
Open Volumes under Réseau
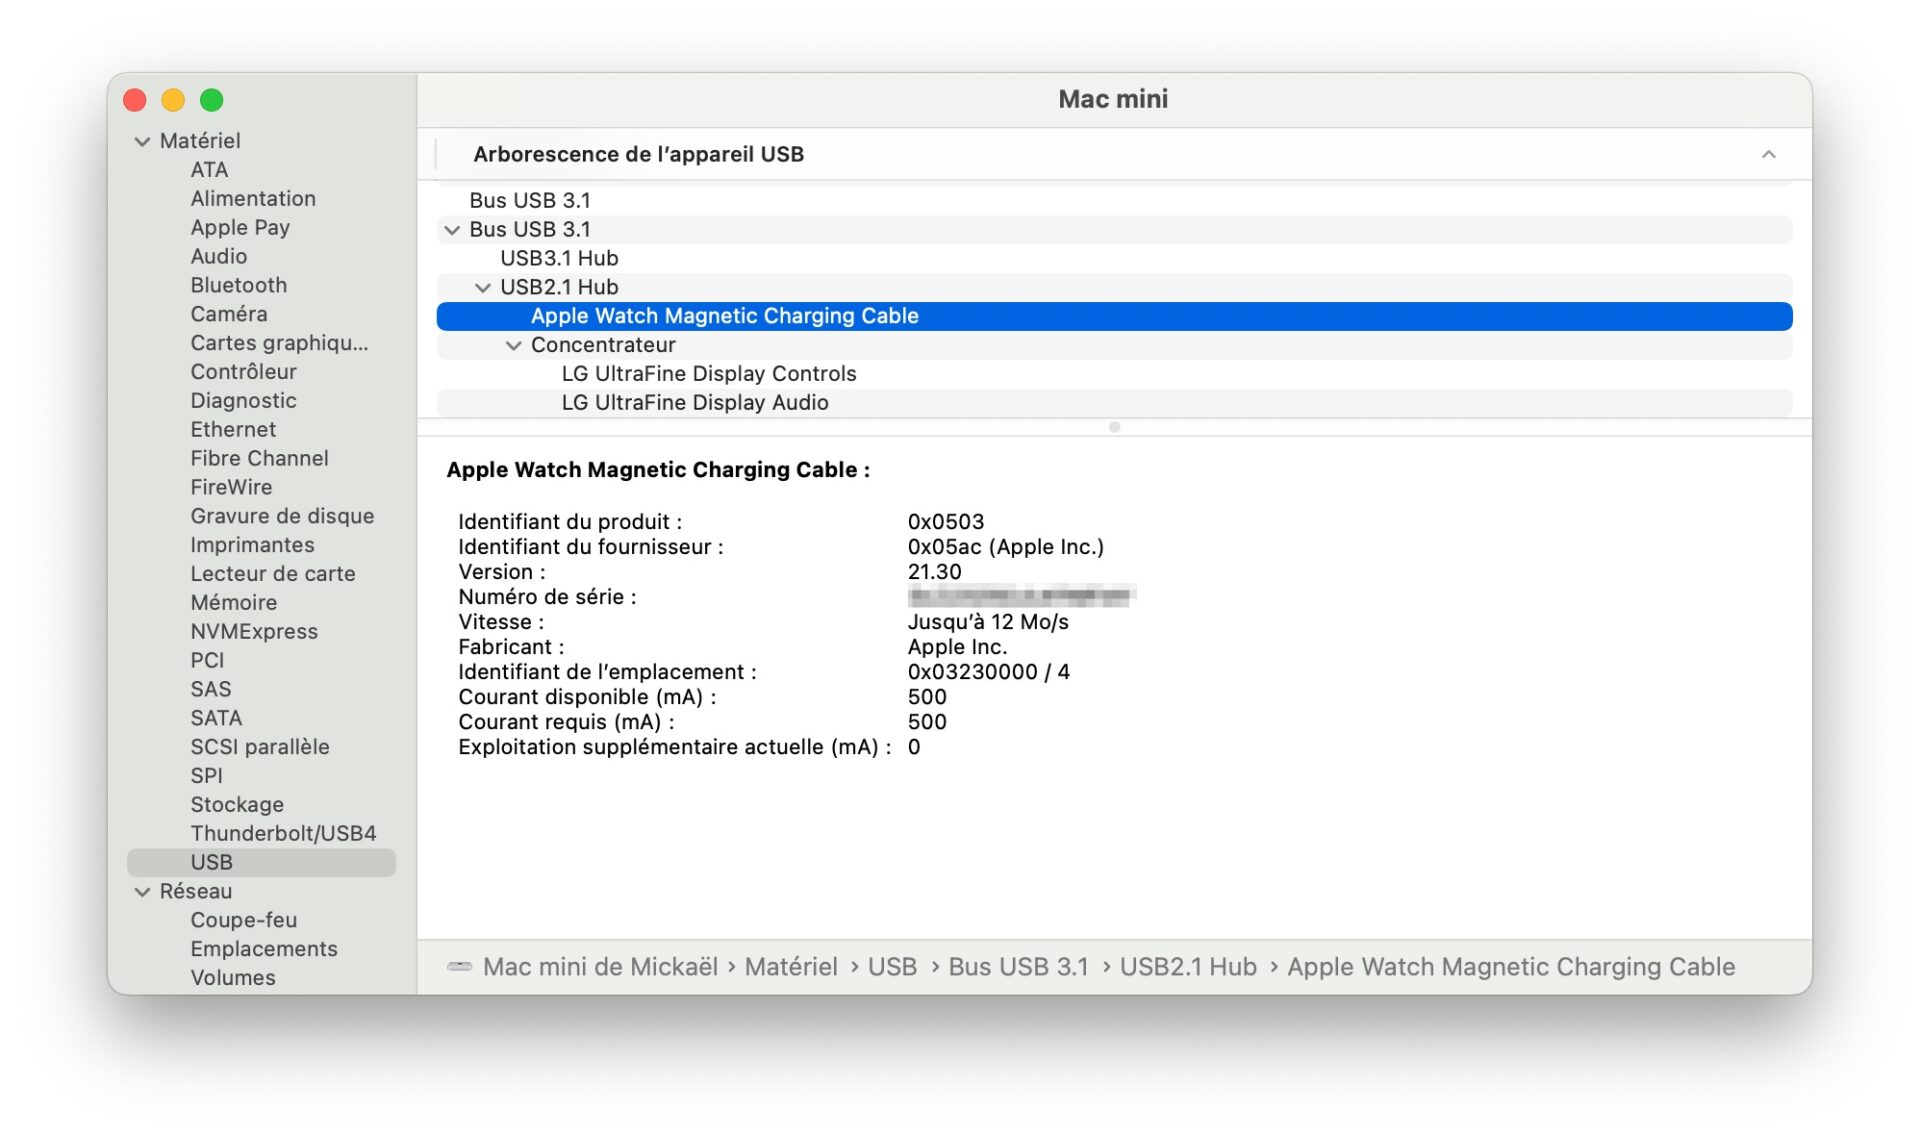[233, 978]
